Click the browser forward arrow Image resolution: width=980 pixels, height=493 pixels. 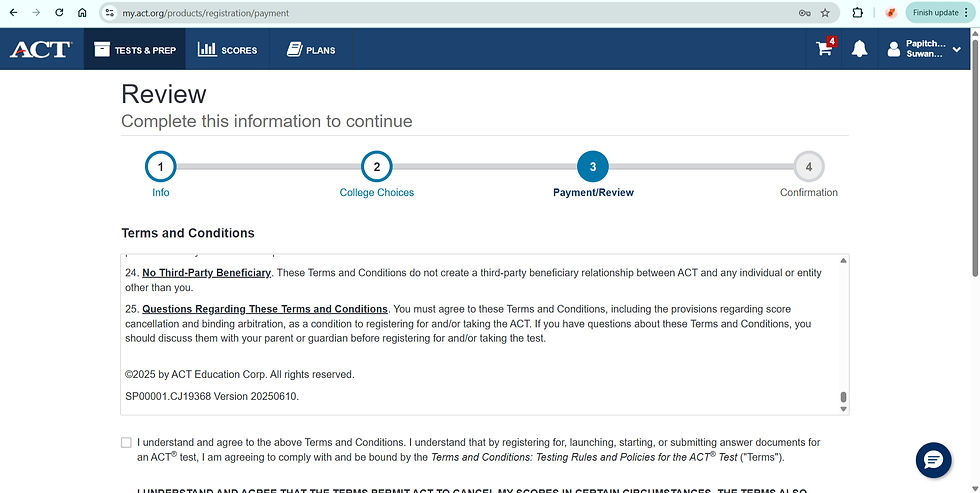click(x=36, y=12)
